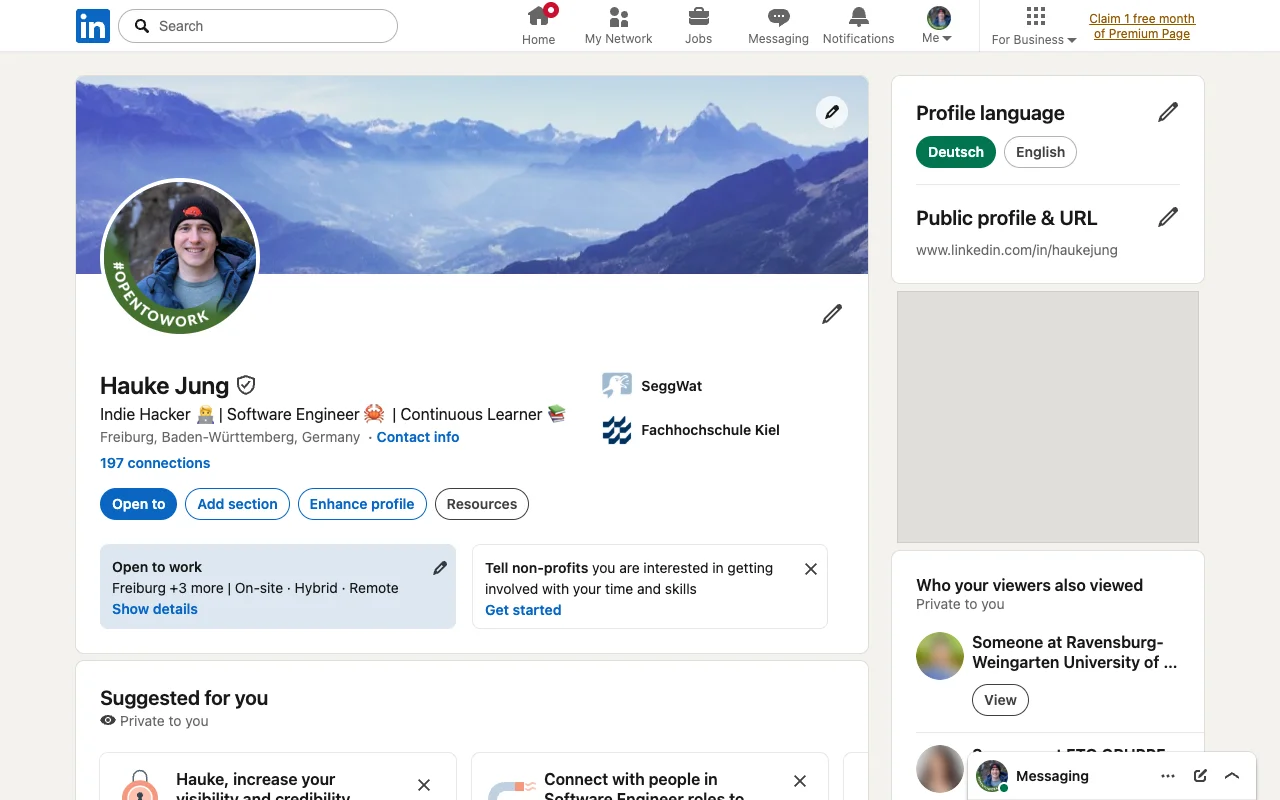Click the Add section button

[x=238, y=504]
